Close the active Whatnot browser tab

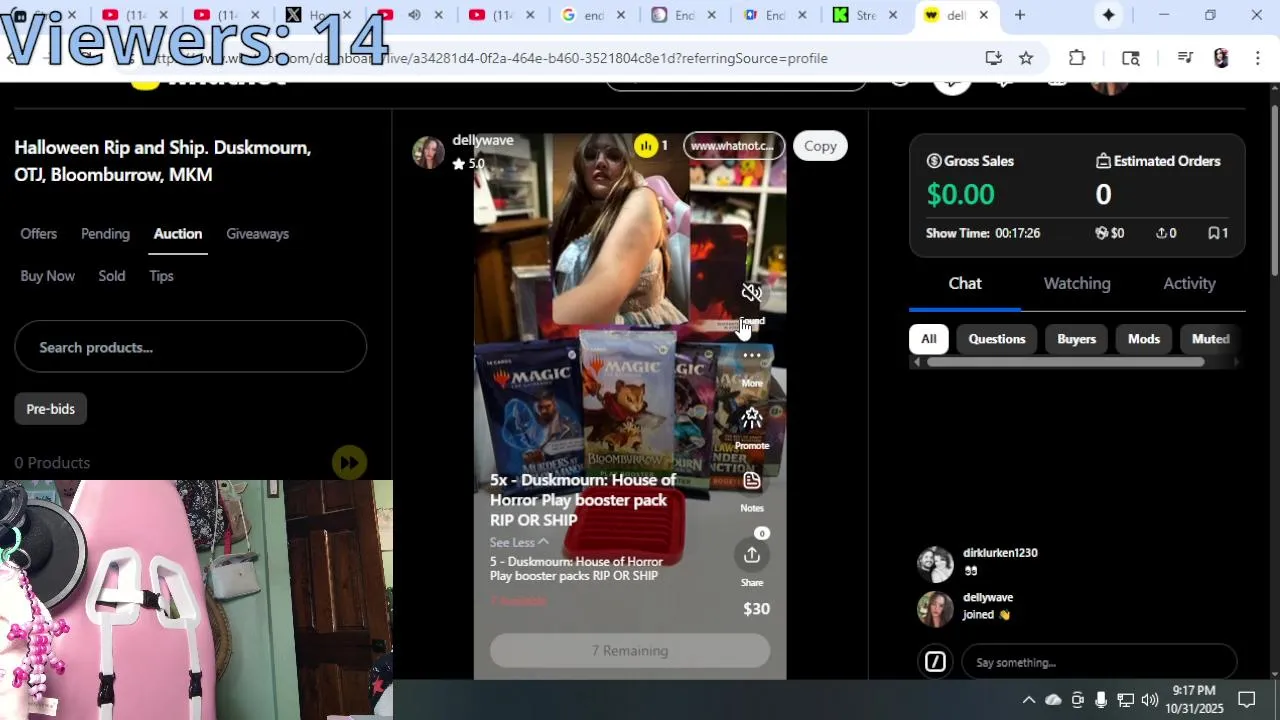pos(984,15)
